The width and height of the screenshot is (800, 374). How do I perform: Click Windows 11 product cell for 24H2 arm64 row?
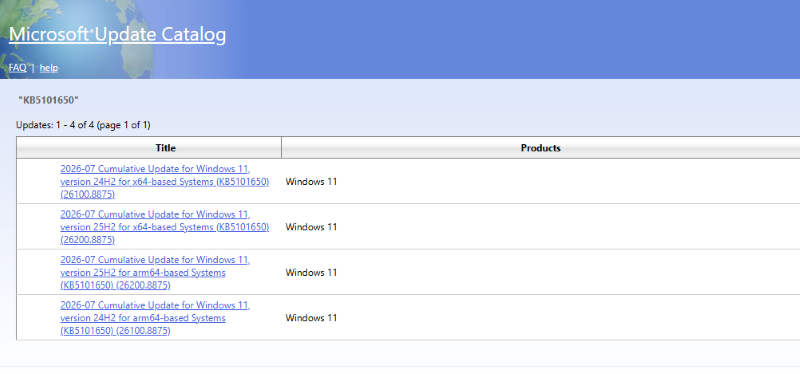click(311, 318)
